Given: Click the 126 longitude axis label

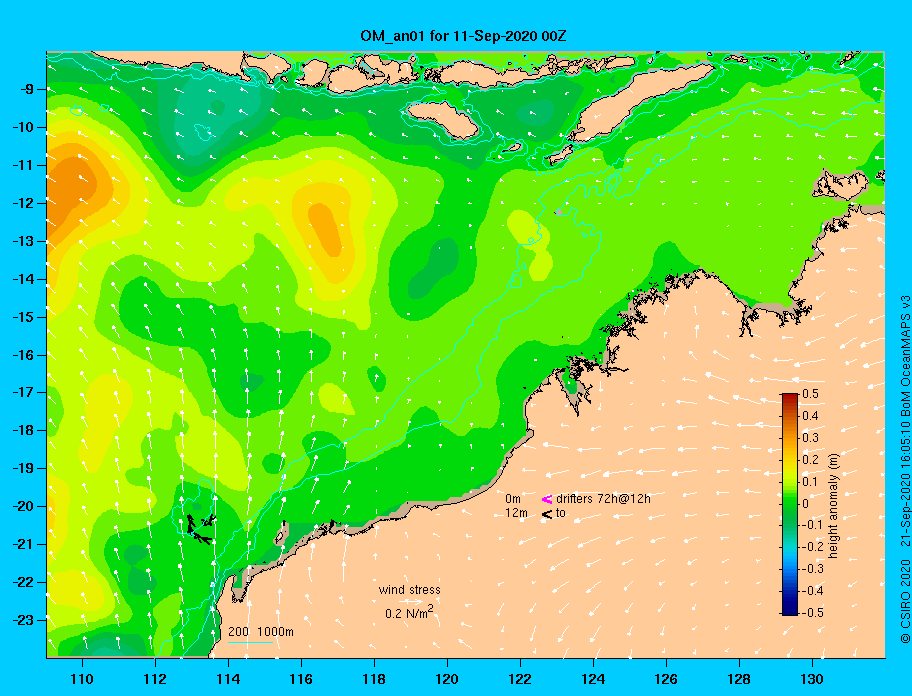Looking at the screenshot, I should [x=666, y=679].
